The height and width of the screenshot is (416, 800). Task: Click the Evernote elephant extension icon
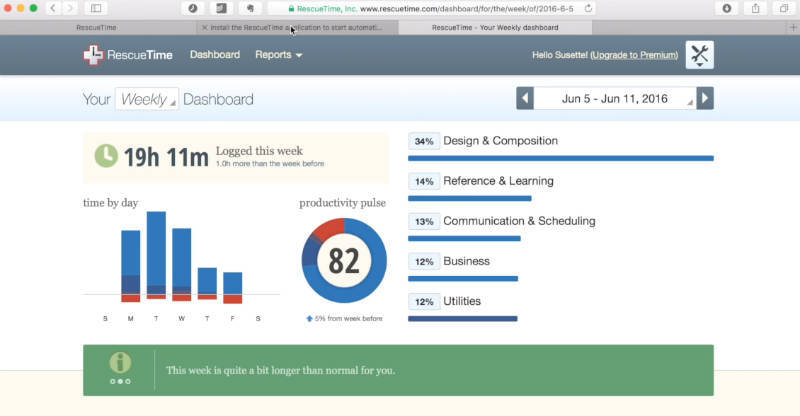pos(250,8)
